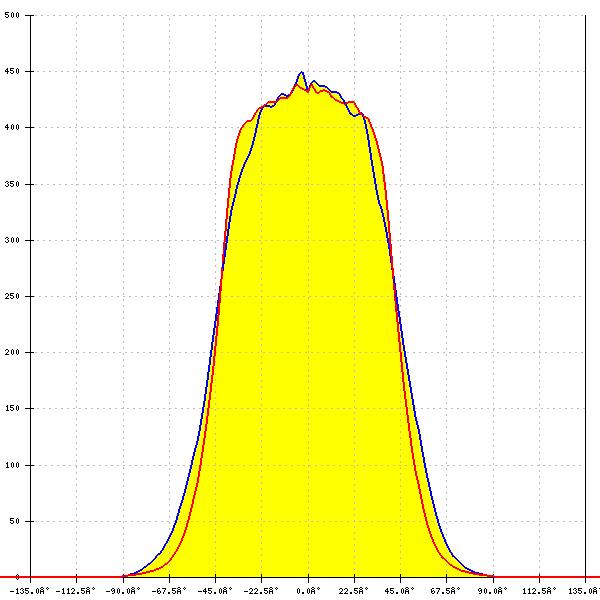The width and height of the screenshot is (600, 600).
Task: Click the 150 y-axis label
Action: [12, 408]
